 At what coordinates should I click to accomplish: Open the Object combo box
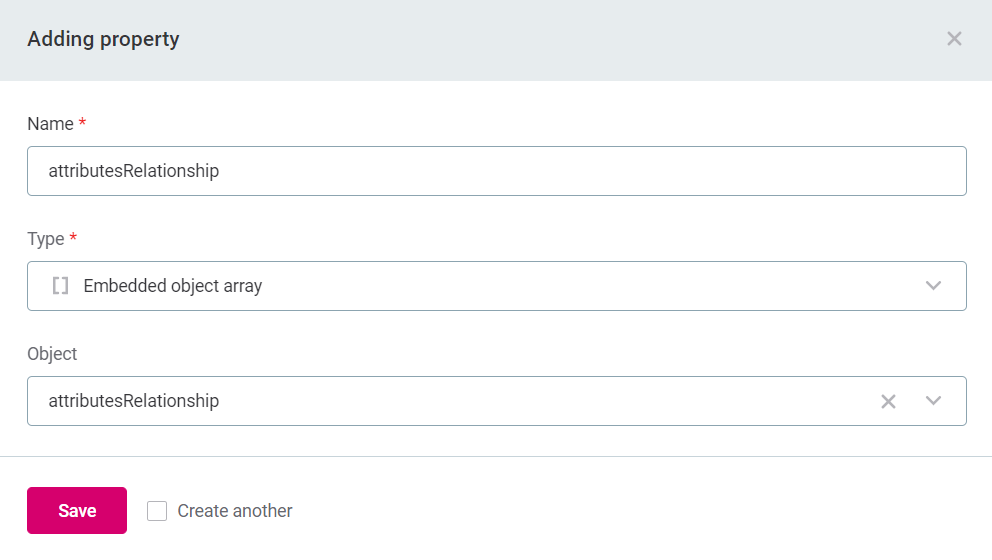coord(450,401)
